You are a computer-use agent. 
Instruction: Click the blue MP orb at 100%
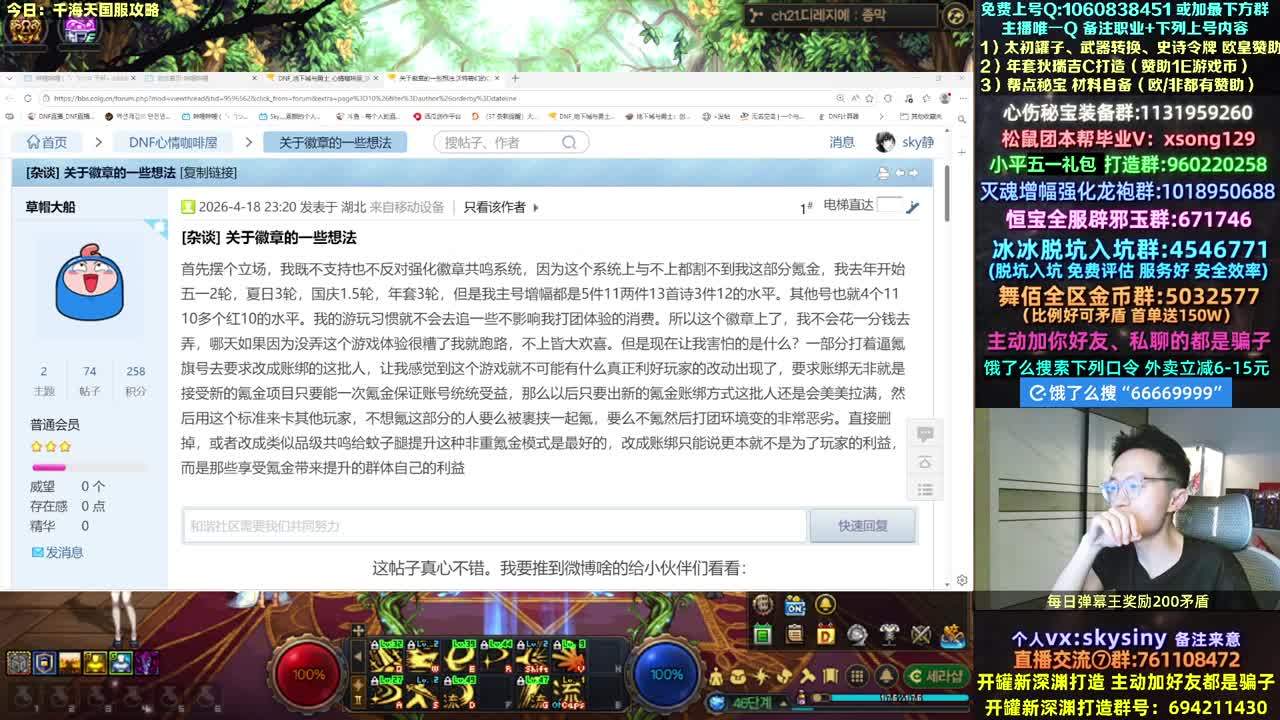[x=666, y=673]
